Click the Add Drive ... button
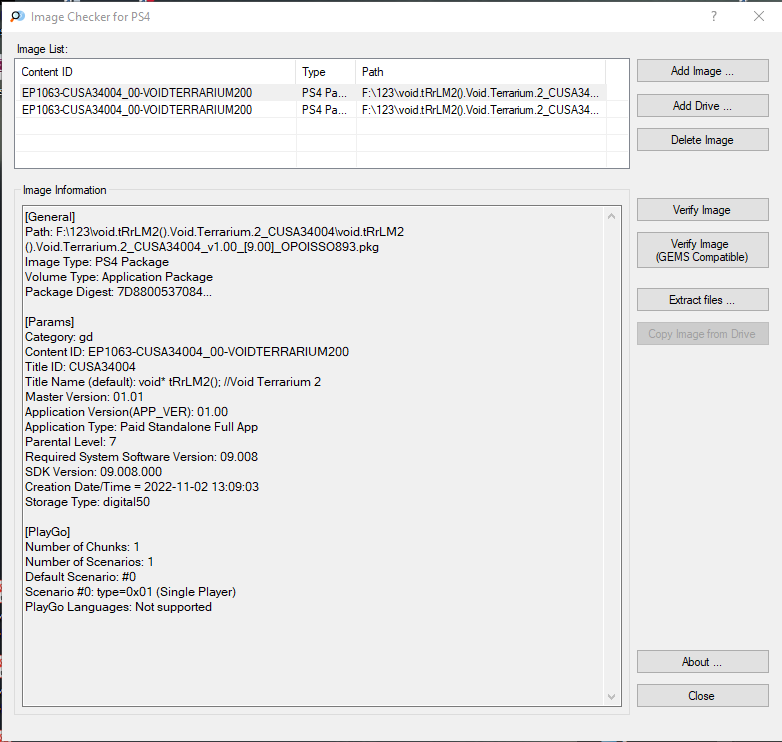Viewport: 782px width, 742px height. [x=702, y=106]
